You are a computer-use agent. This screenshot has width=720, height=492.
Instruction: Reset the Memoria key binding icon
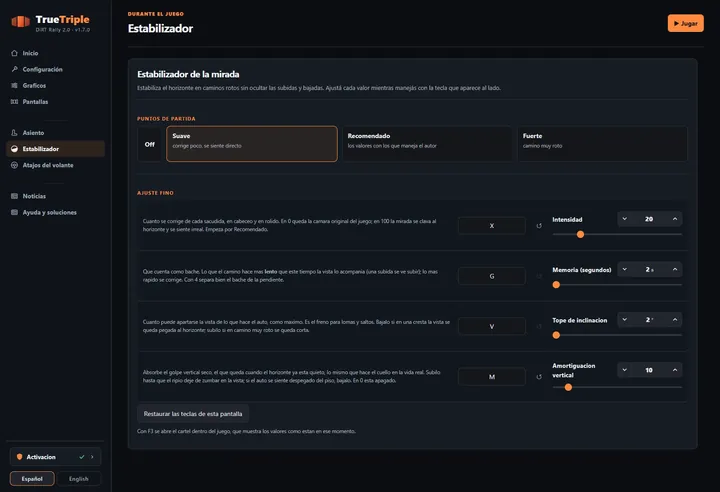pyautogui.click(x=539, y=276)
